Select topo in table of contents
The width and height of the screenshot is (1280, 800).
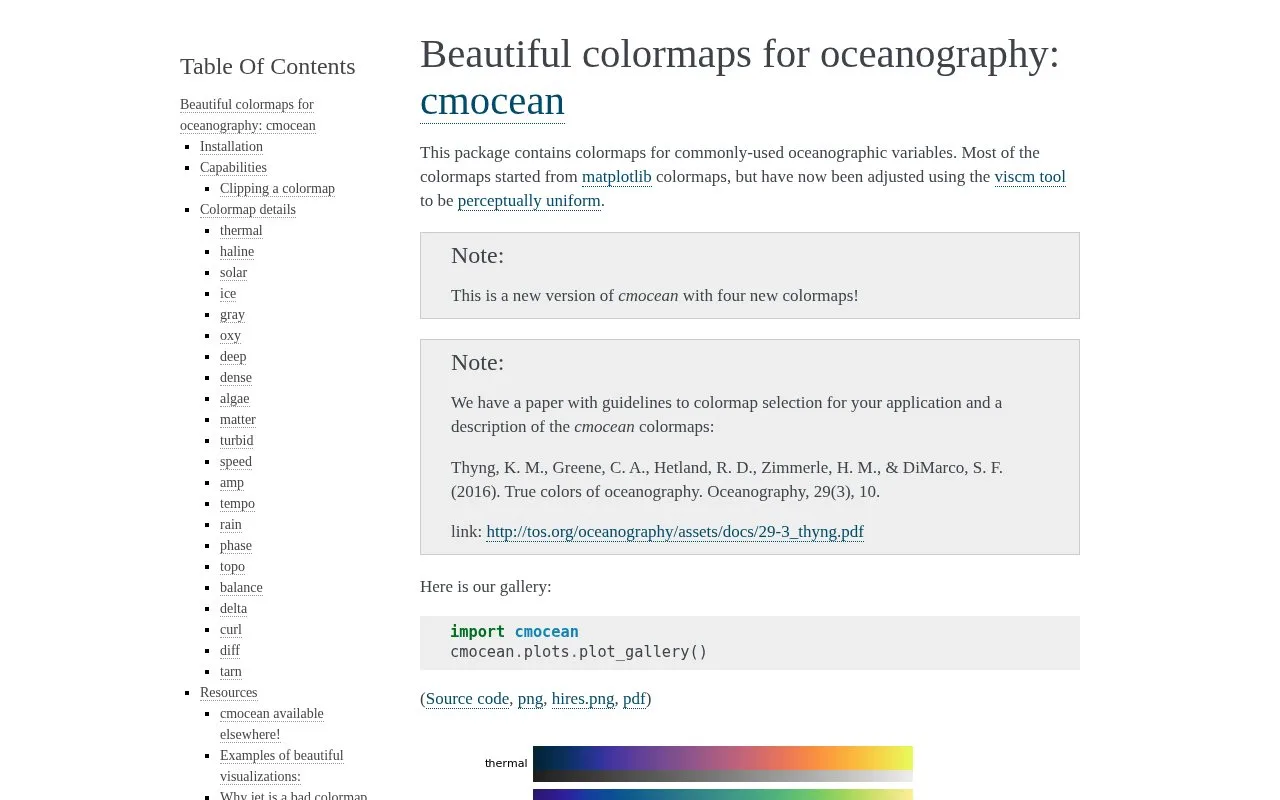click(x=232, y=567)
